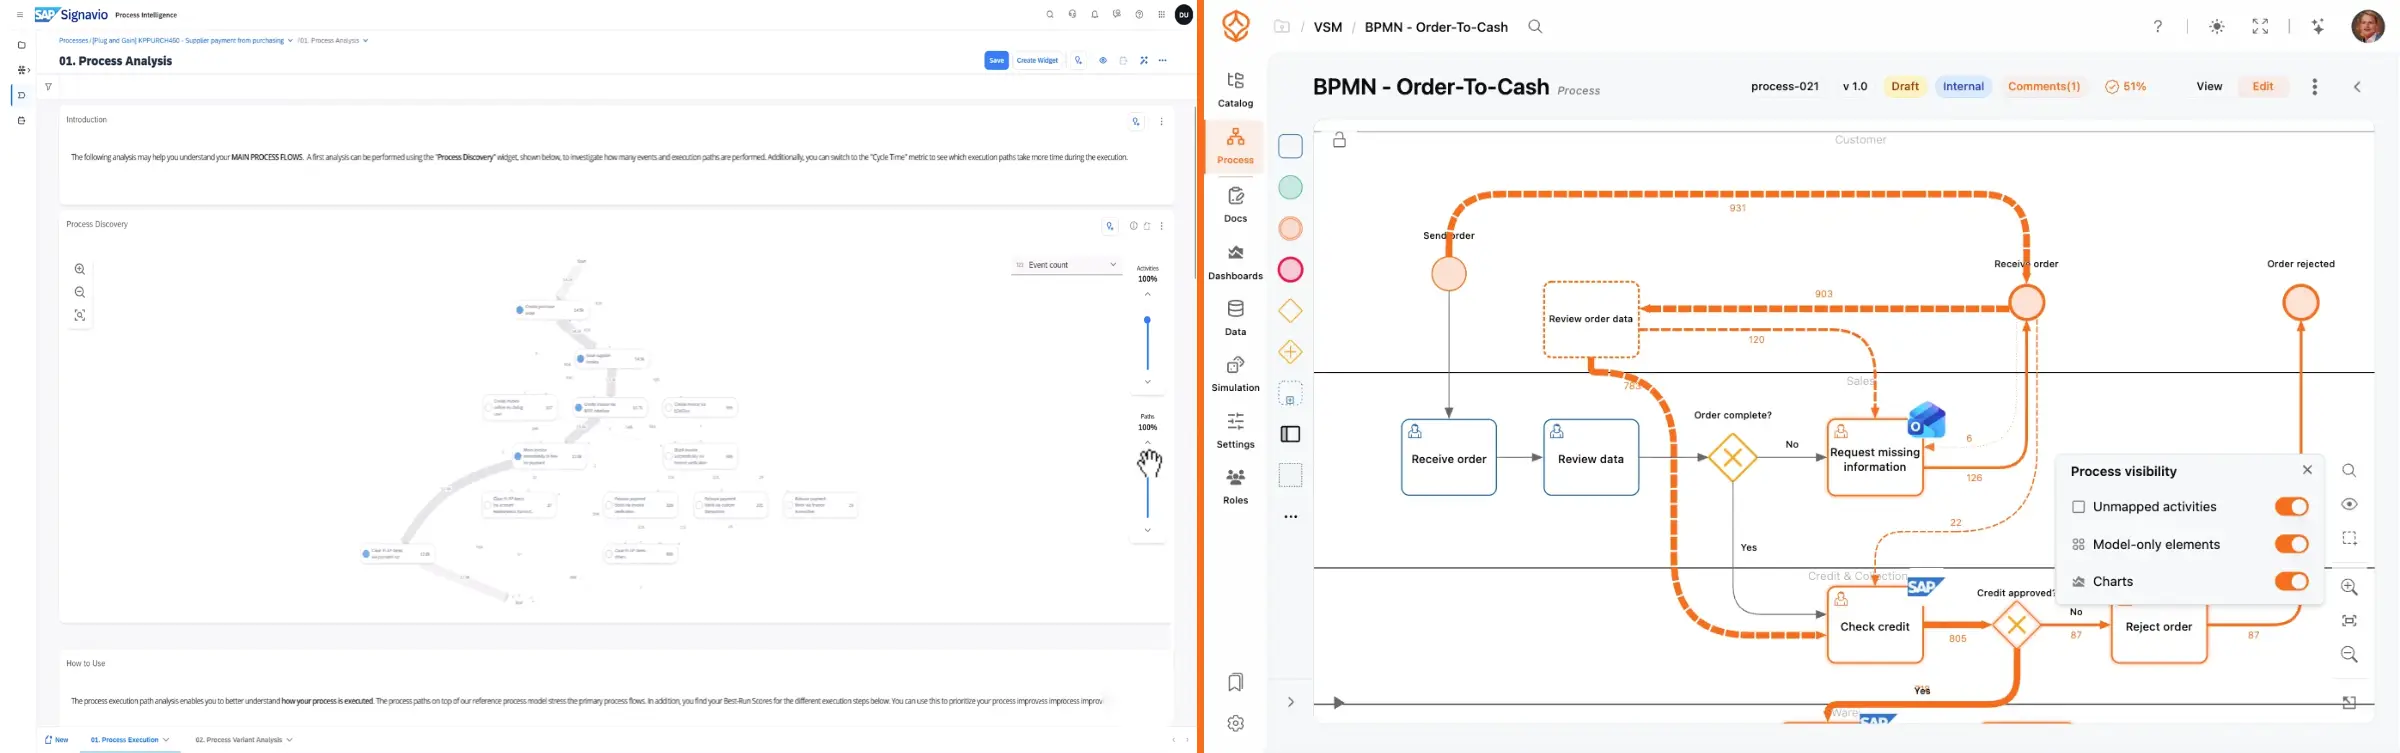The width and height of the screenshot is (2400, 753).
Task: Fit the BPMN diagram to screen
Action: [x=2350, y=621]
